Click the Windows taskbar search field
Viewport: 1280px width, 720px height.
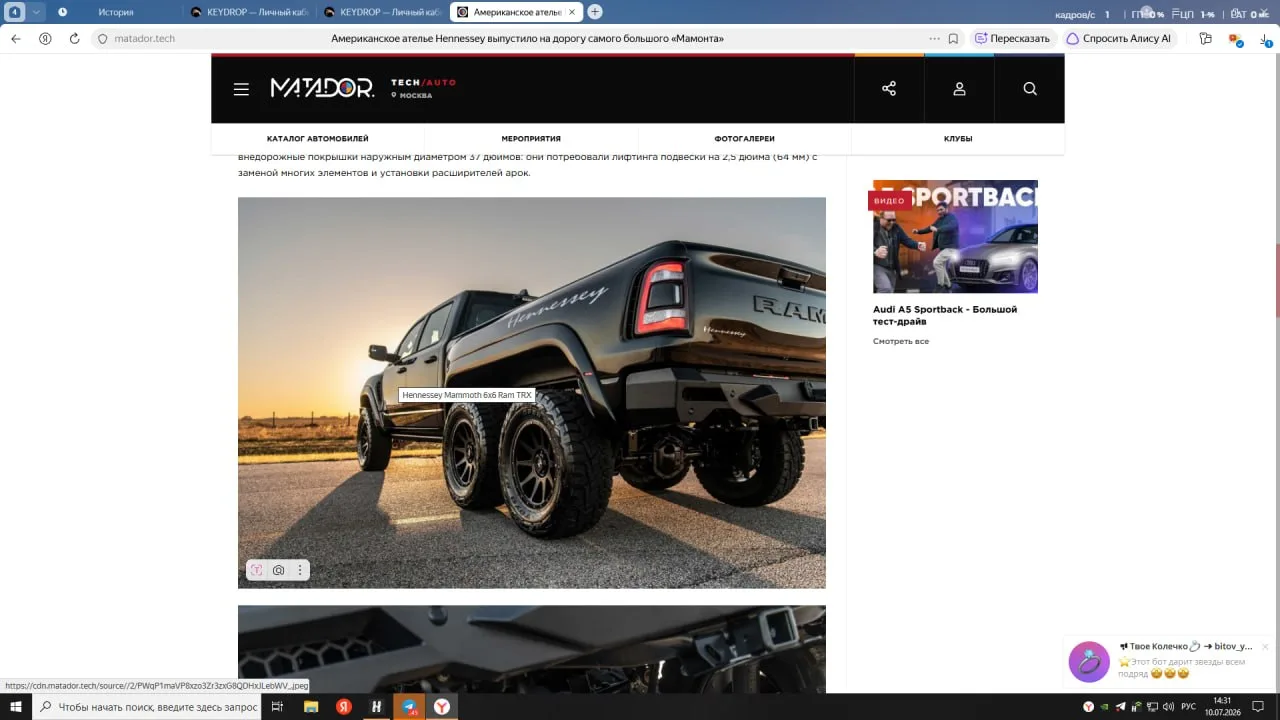[148, 706]
